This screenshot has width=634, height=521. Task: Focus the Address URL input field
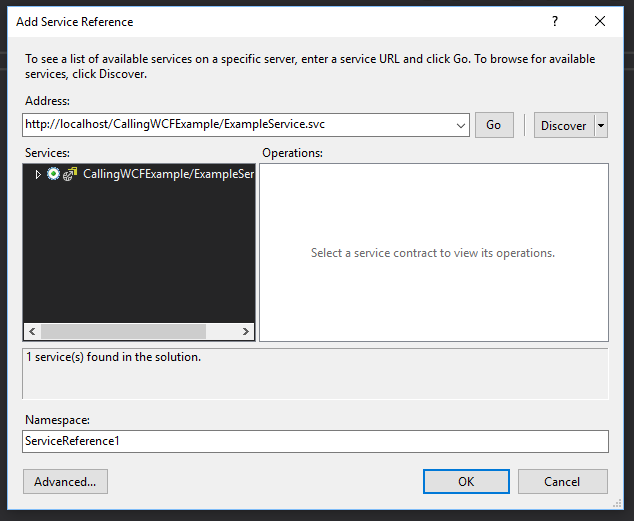pyautogui.click(x=239, y=125)
